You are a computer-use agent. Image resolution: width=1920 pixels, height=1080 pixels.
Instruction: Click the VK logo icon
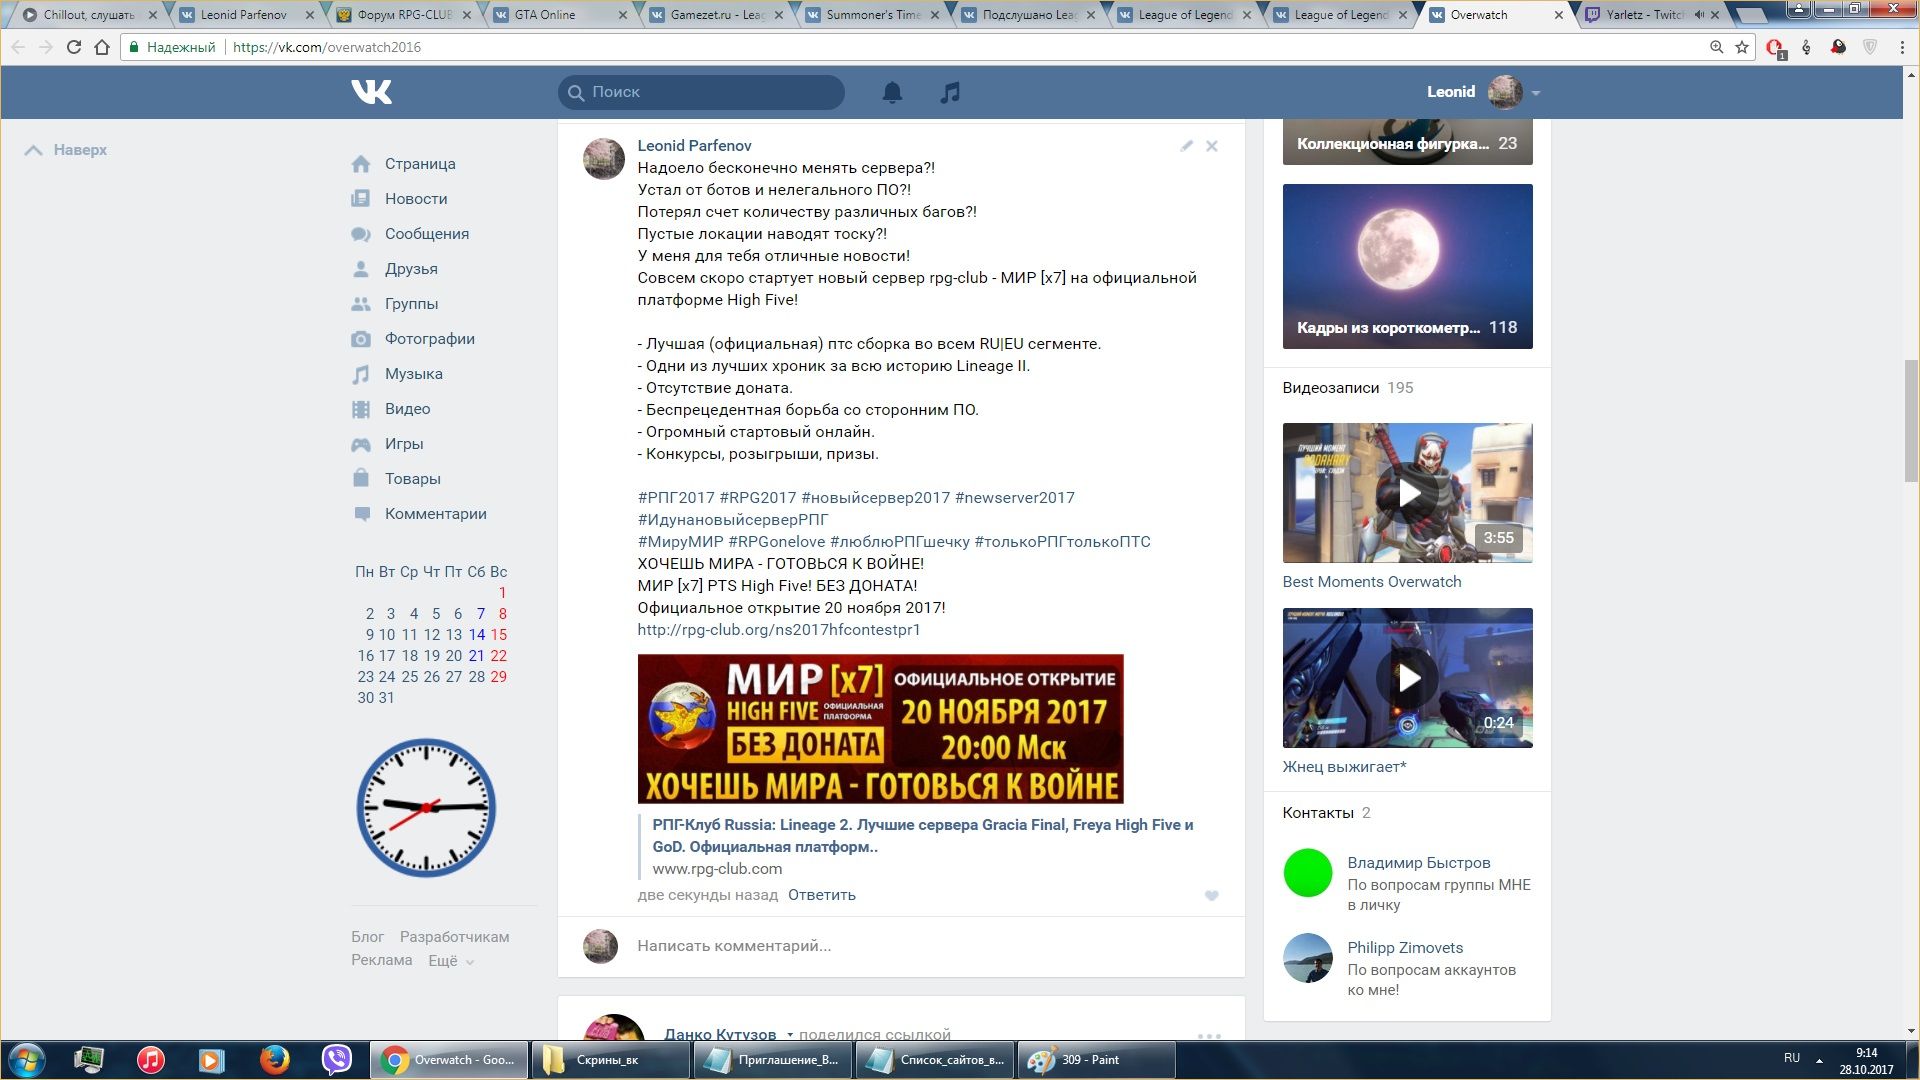[372, 92]
